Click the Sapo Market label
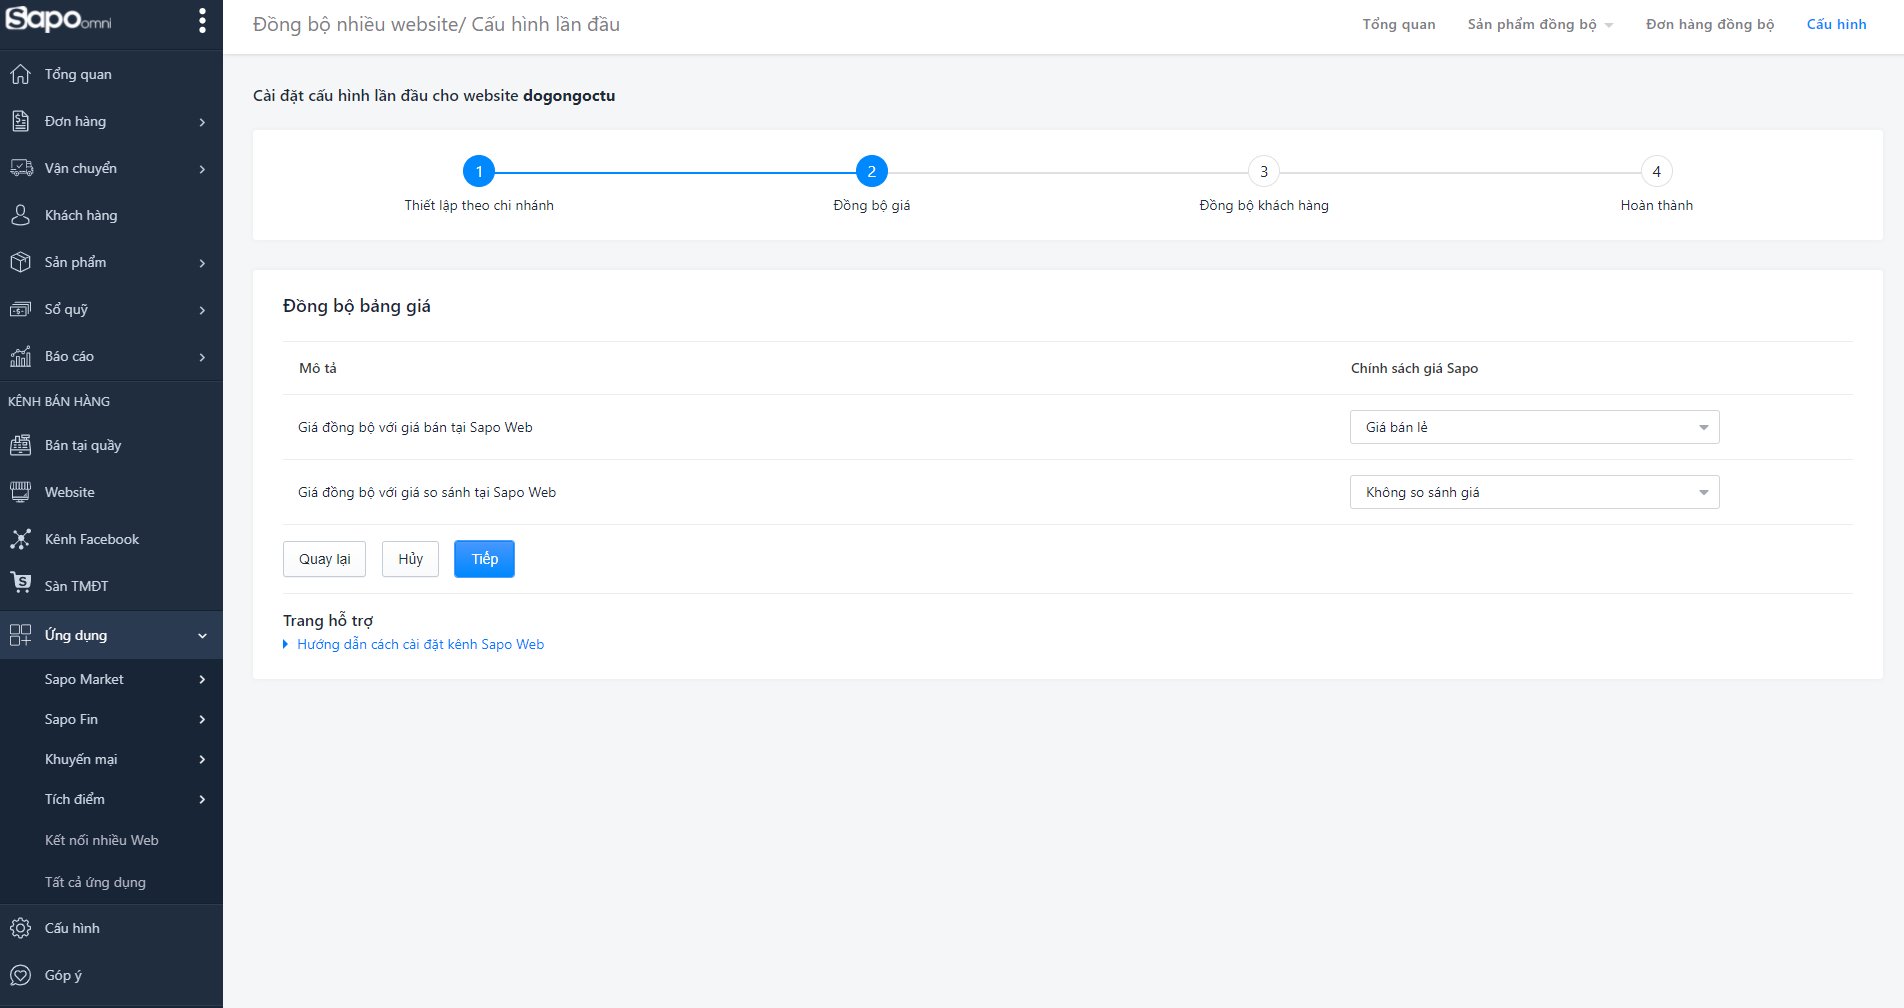Viewport: 1904px width, 1008px height. coord(84,679)
